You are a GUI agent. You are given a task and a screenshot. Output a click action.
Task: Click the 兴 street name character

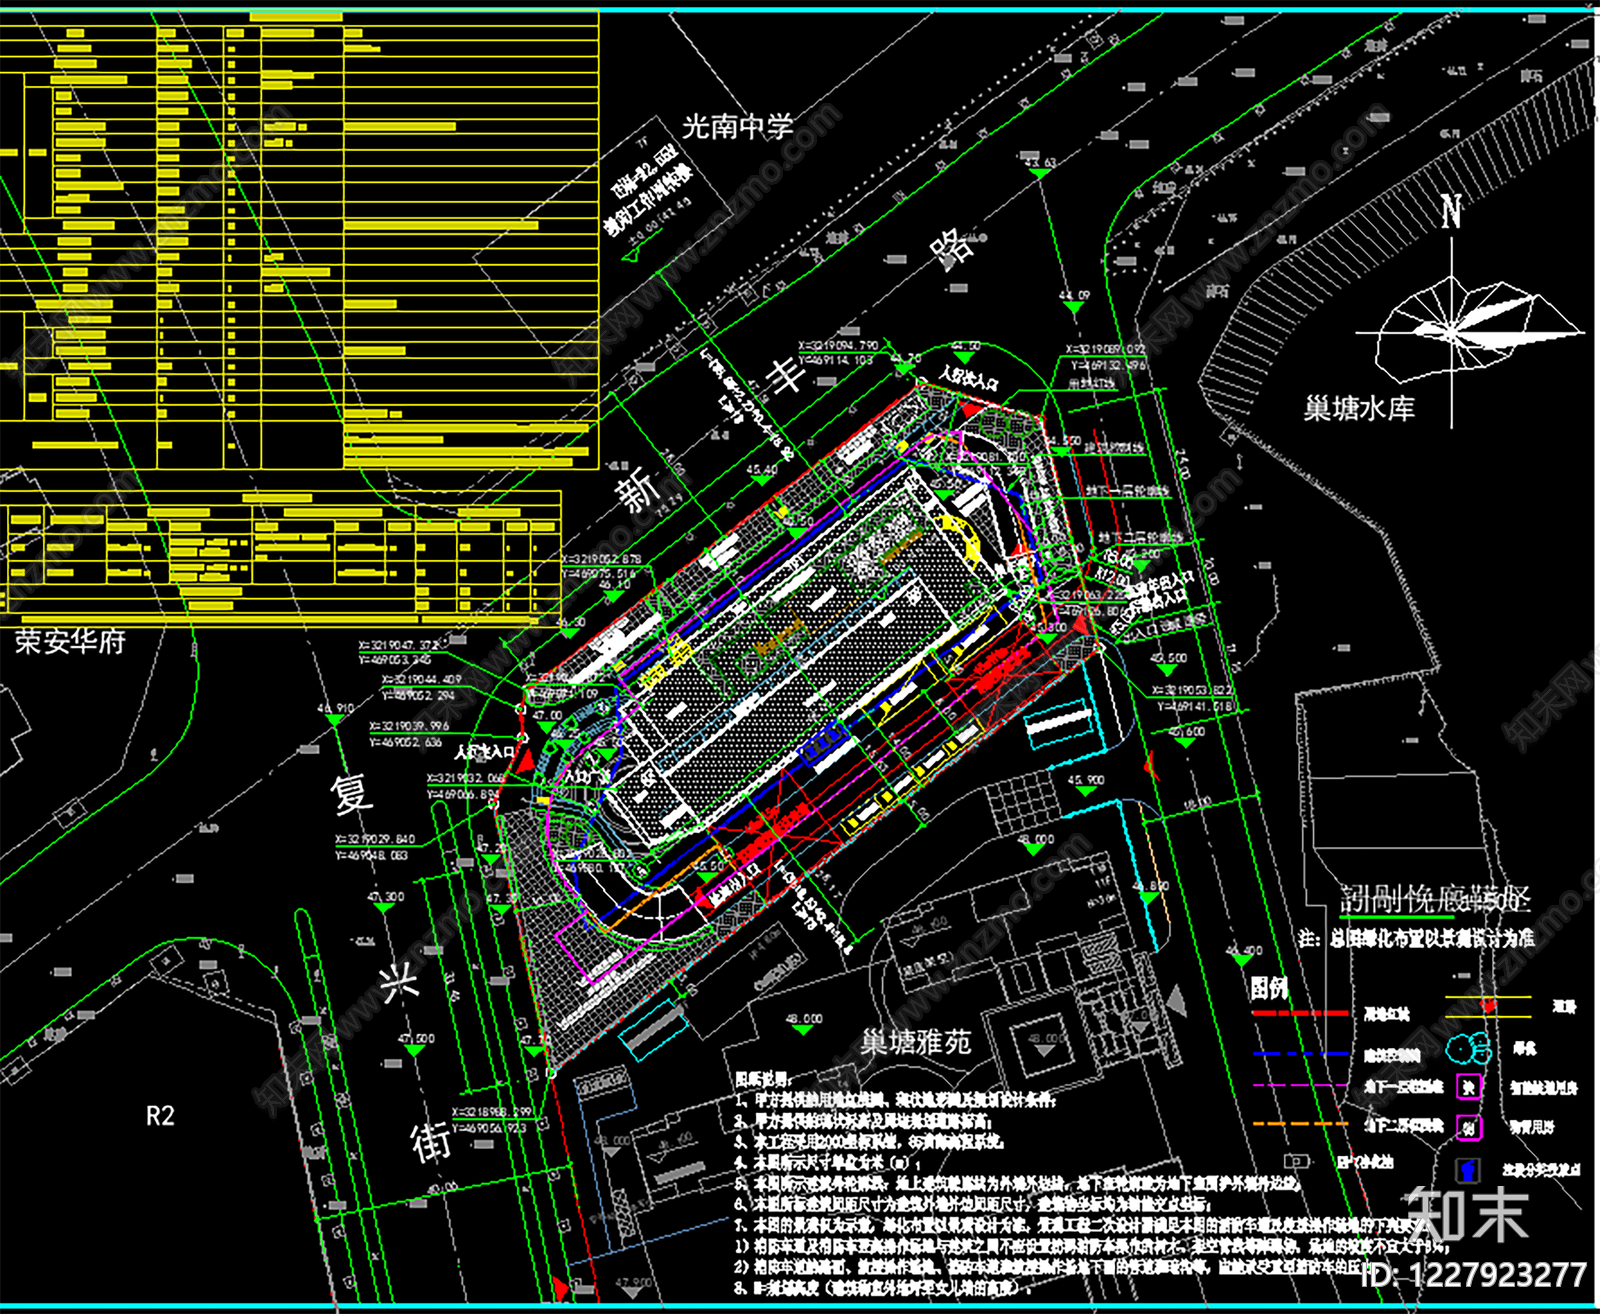pyautogui.click(x=399, y=980)
